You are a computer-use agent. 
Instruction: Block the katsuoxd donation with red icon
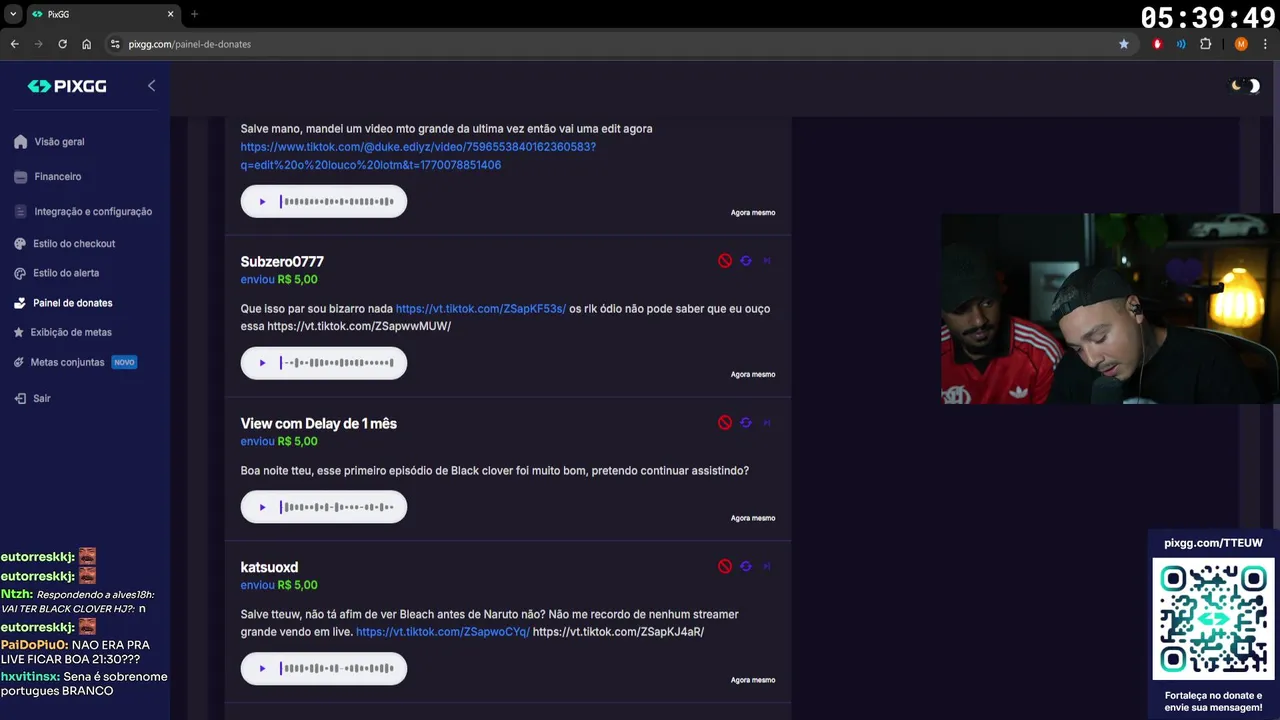[x=725, y=566]
